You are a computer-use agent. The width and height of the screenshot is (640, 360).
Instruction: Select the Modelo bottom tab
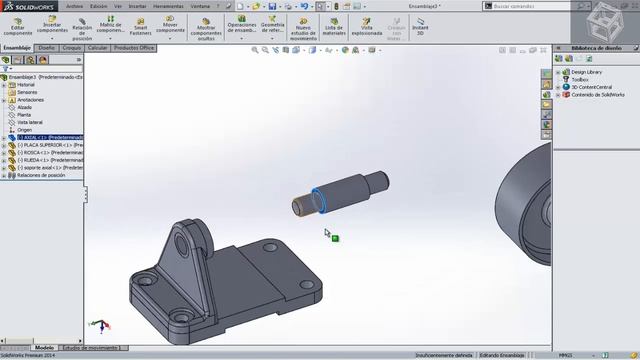coord(44,348)
